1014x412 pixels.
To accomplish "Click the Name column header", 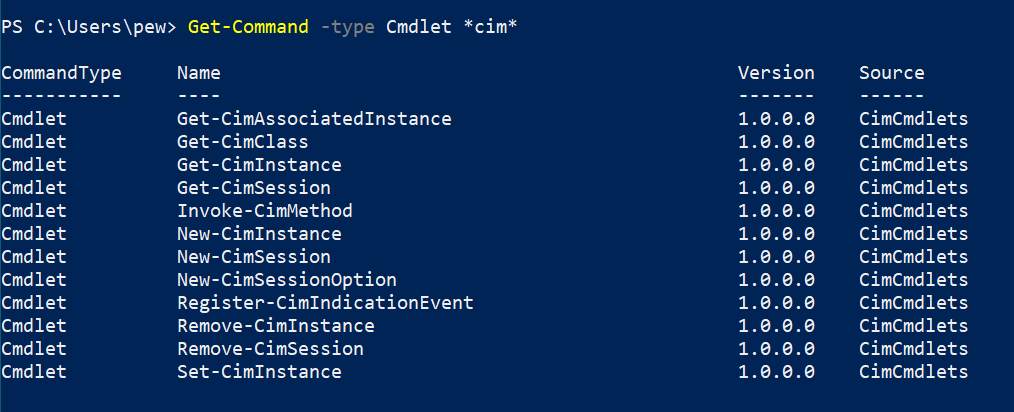I will [x=199, y=73].
